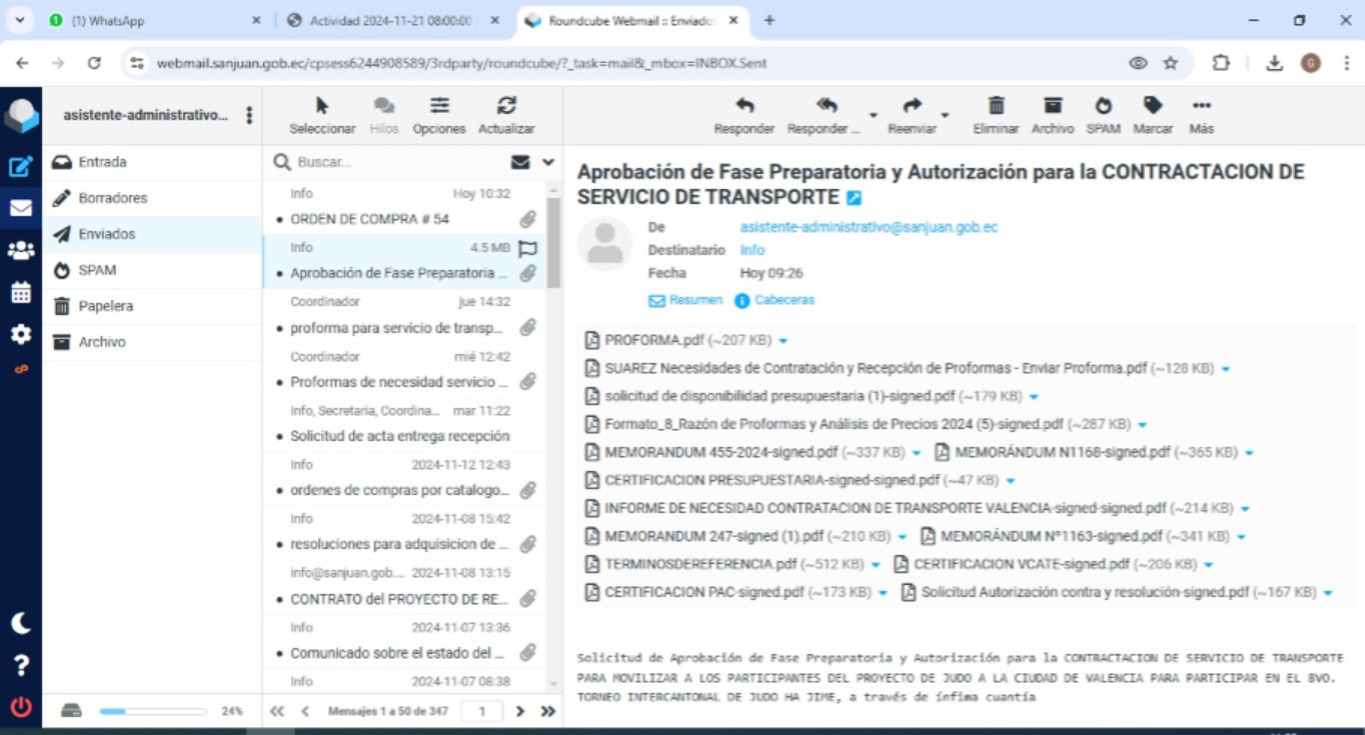Toggle flag on Aprobación de Fase message

pyautogui.click(x=528, y=248)
